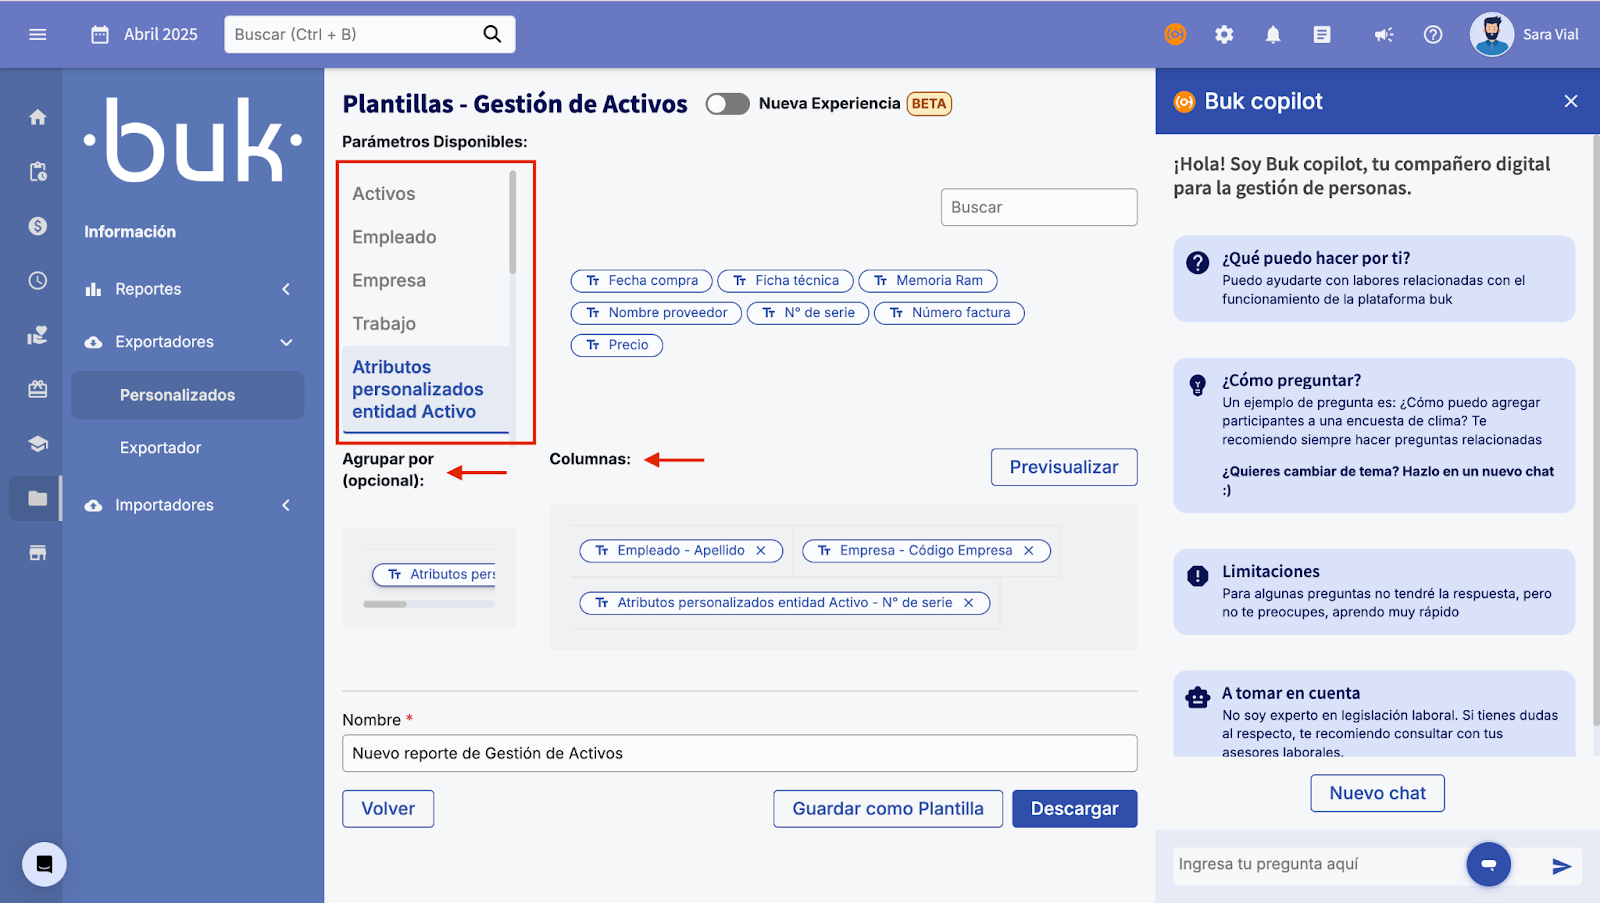Image resolution: width=1600 pixels, height=903 pixels.
Task: Click the Descargar button
Action: pos(1074,809)
